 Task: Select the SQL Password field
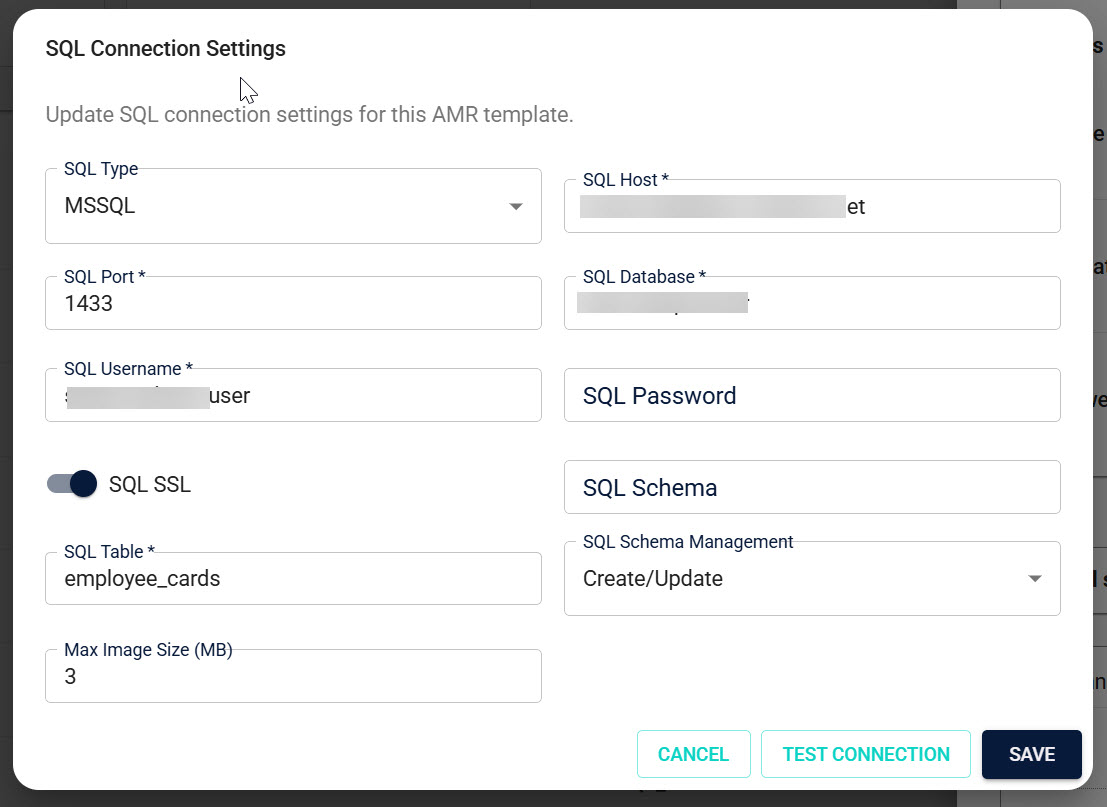(x=812, y=395)
